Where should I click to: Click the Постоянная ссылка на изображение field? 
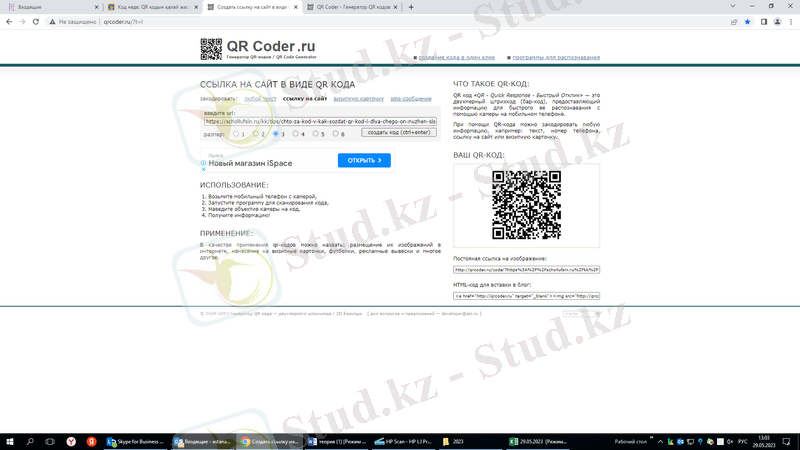coord(526,270)
